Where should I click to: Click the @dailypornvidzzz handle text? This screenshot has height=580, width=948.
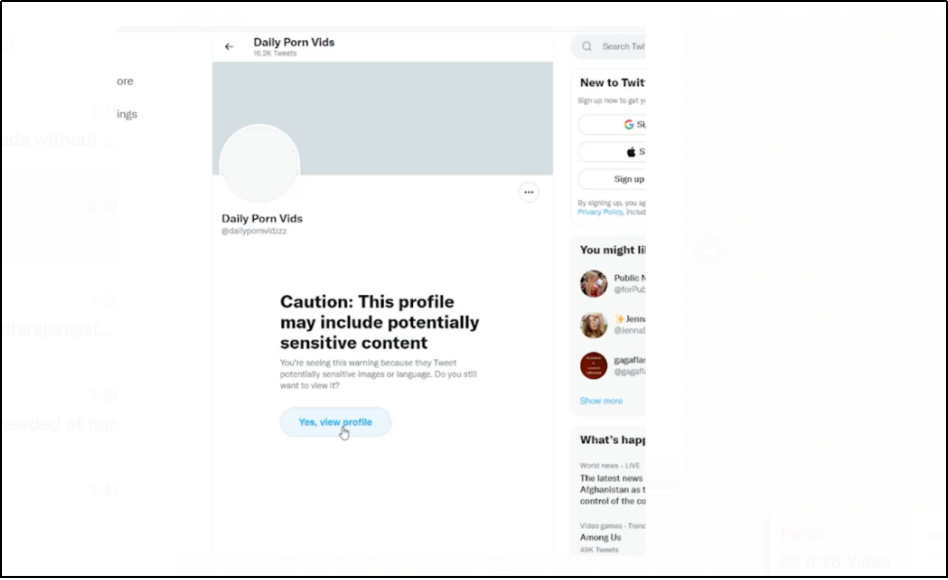[x=254, y=231]
